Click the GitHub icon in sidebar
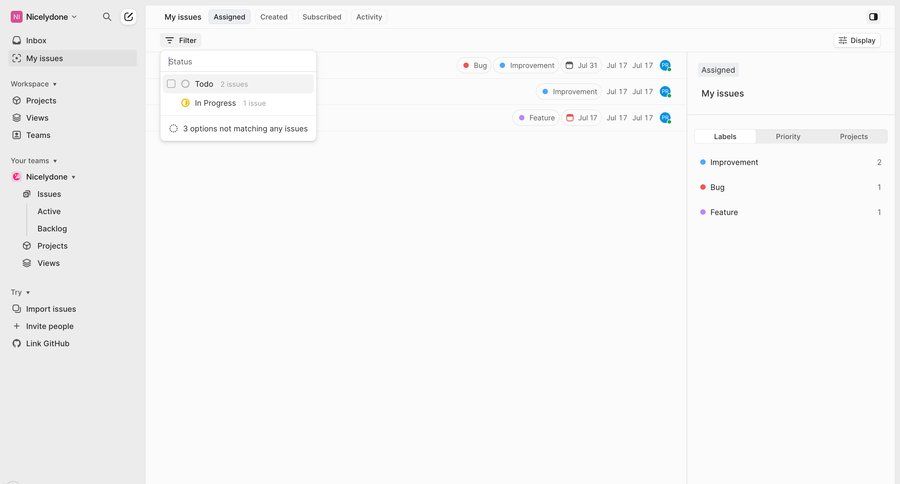 tap(17, 343)
